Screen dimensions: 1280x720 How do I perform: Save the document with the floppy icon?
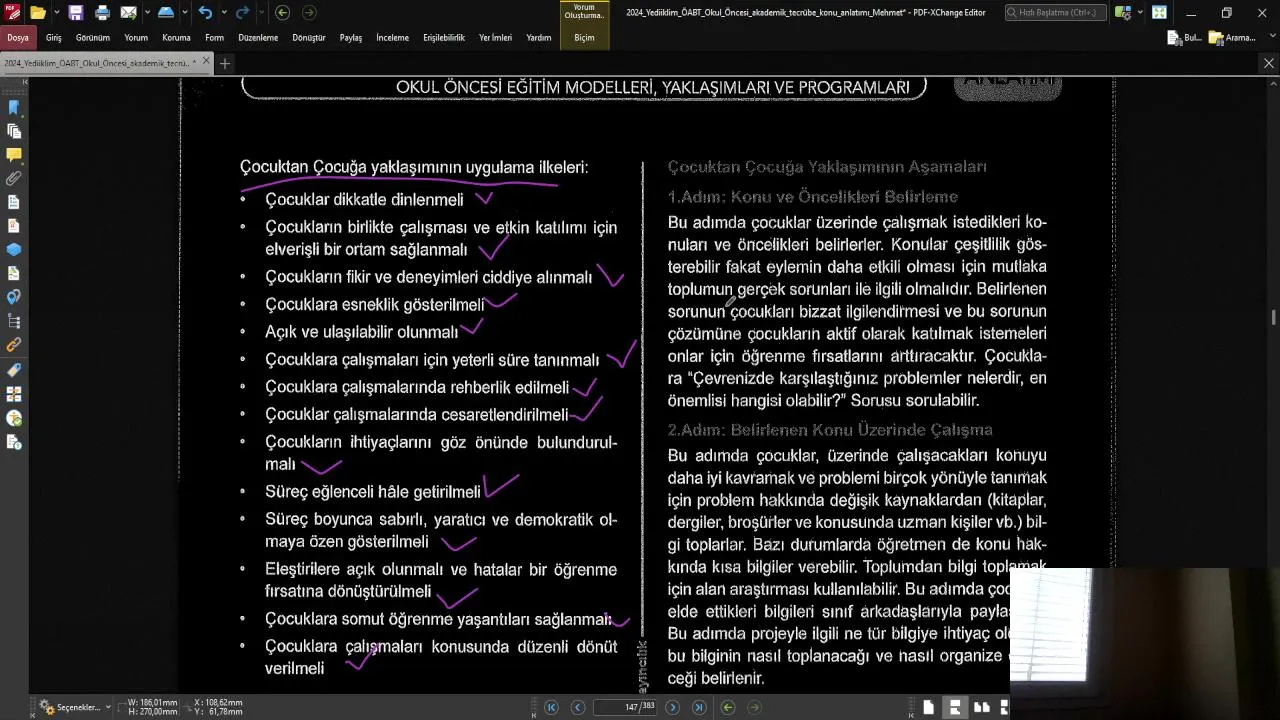(x=76, y=13)
